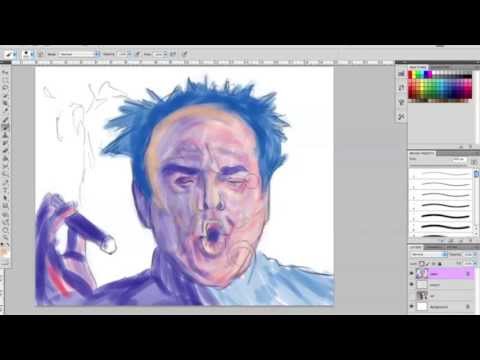Switch to the Channels tab
Image resolution: width=480 pixels, height=360 pixels.
tap(433, 247)
